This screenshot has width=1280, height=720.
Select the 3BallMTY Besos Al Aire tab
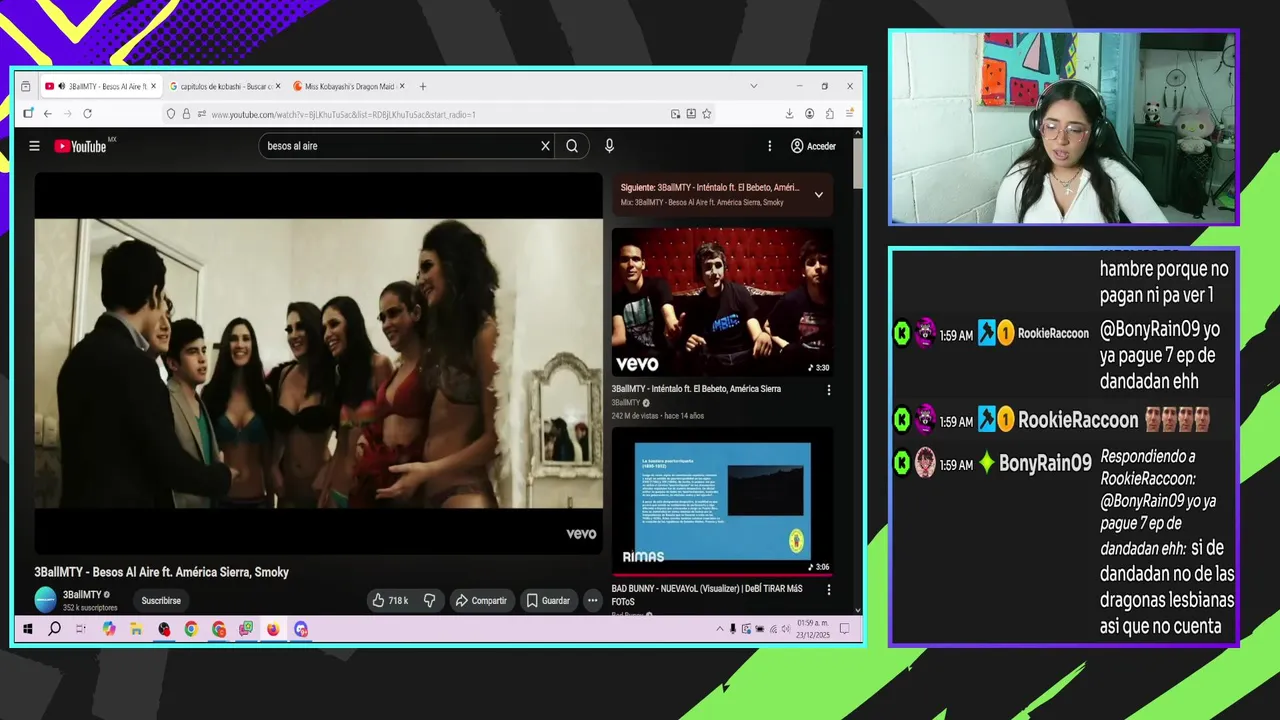100,87
